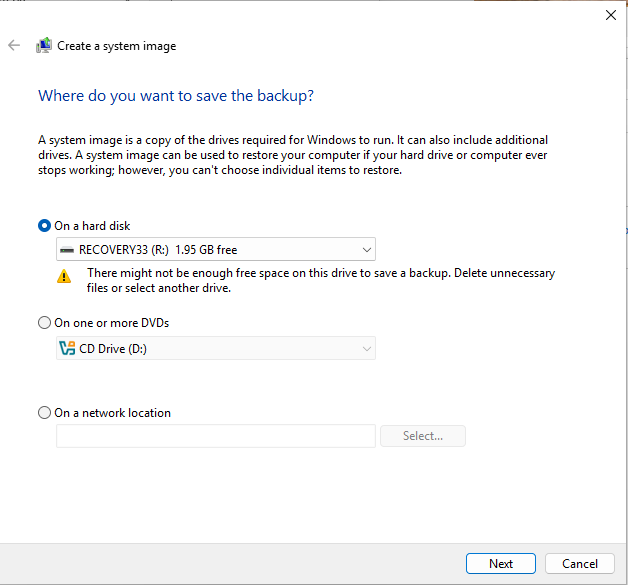This screenshot has height=585, width=628.
Task: Click Next to continue
Action: (x=501, y=563)
